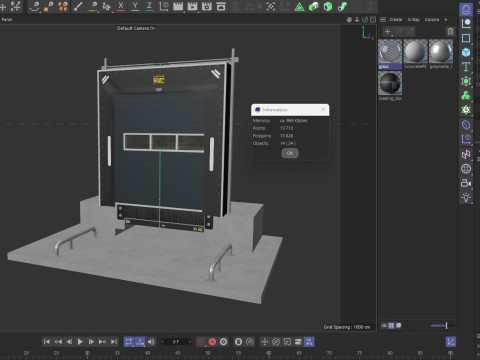Click the Light object icon

coord(466,197)
